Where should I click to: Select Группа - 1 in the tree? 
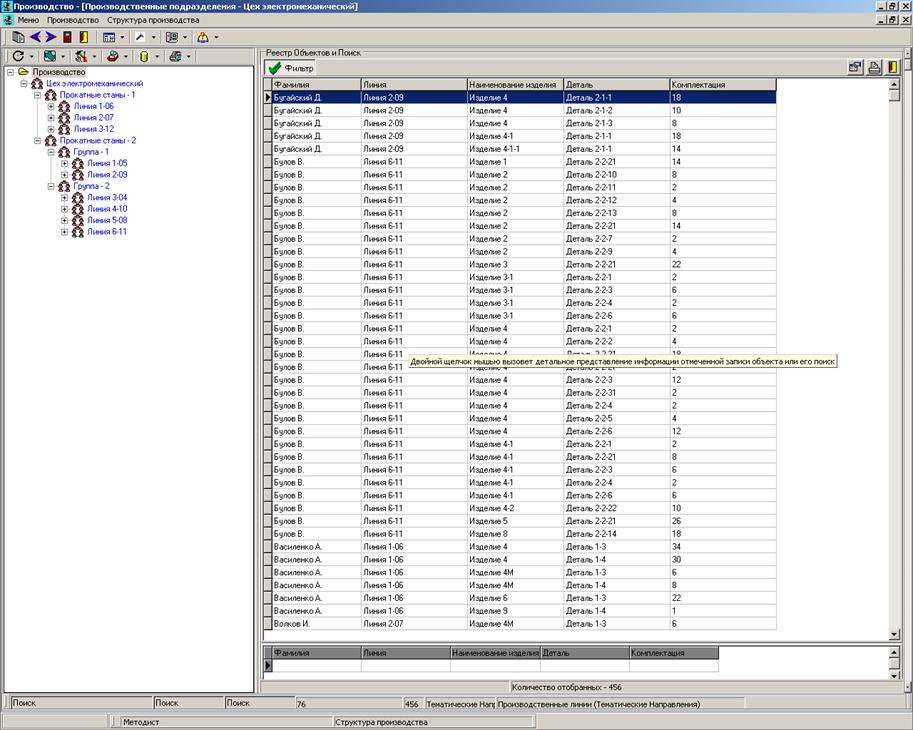(91, 152)
